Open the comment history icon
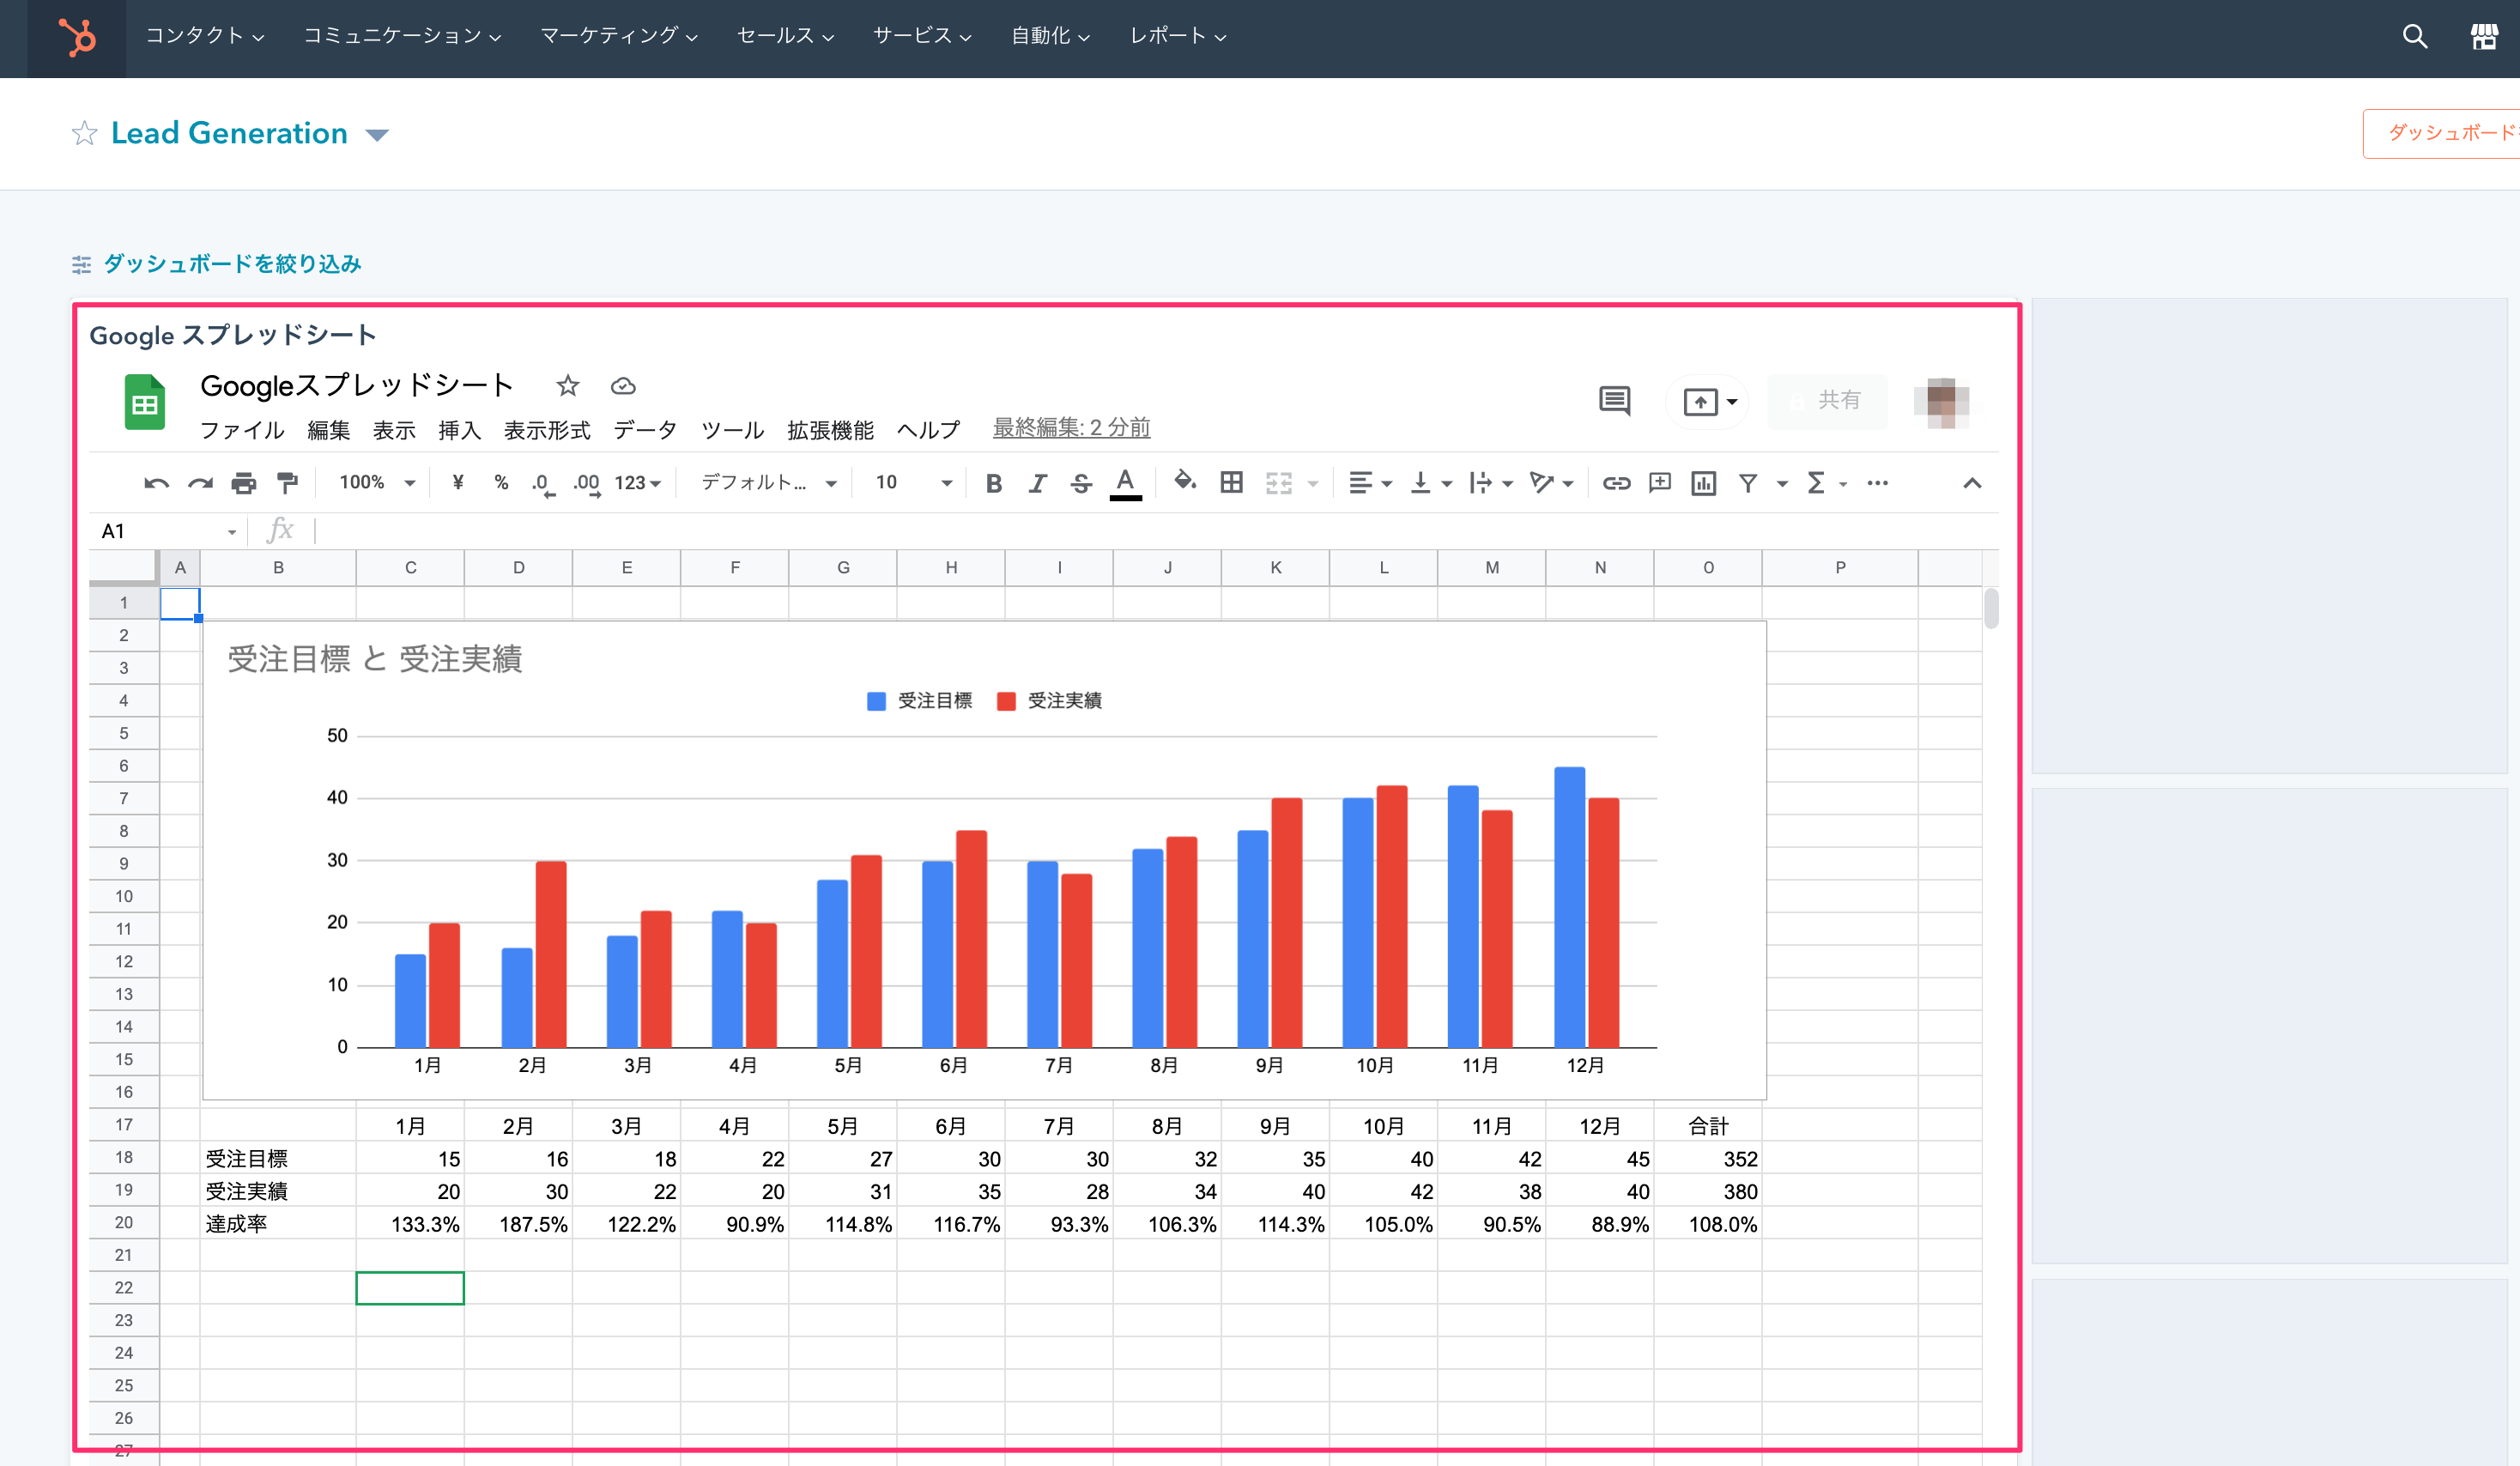 pos(1614,401)
